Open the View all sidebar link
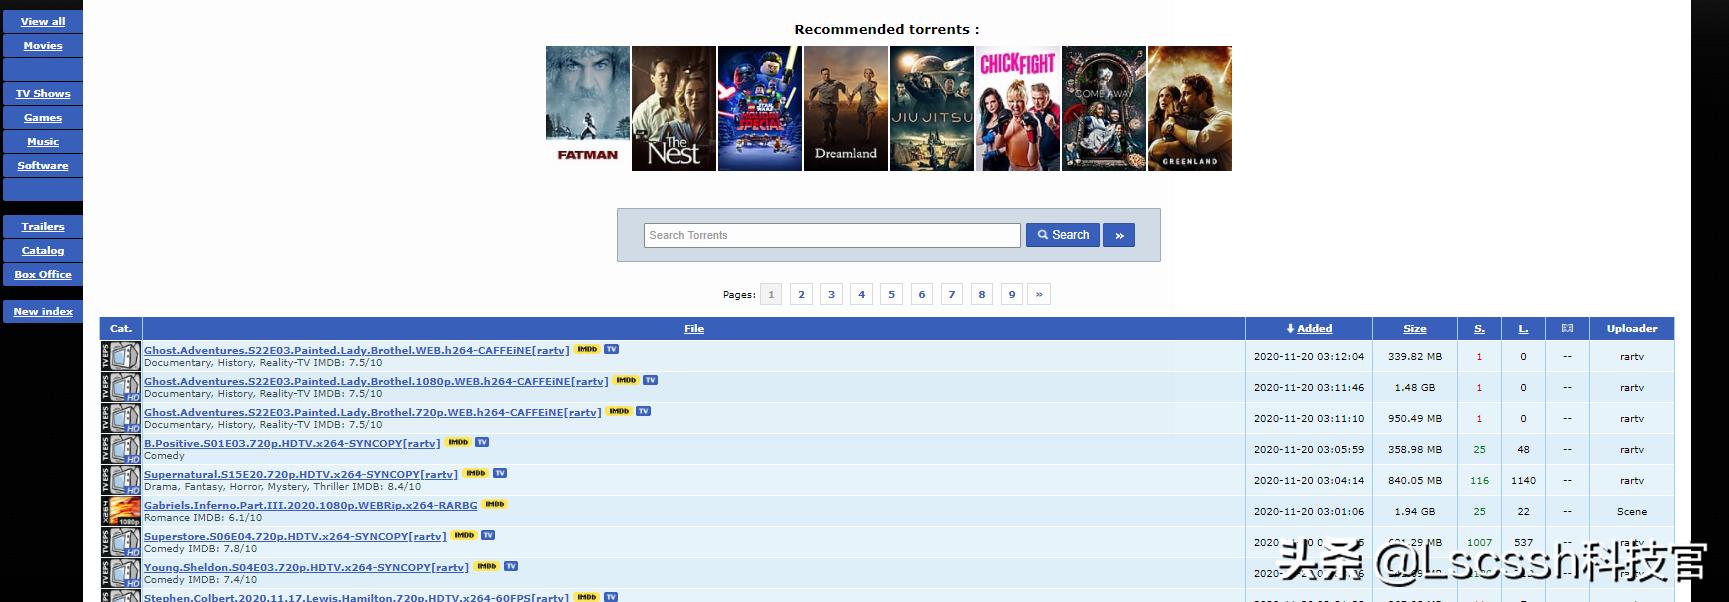The height and width of the screenshot is (602, 1729). coord(43,21)
